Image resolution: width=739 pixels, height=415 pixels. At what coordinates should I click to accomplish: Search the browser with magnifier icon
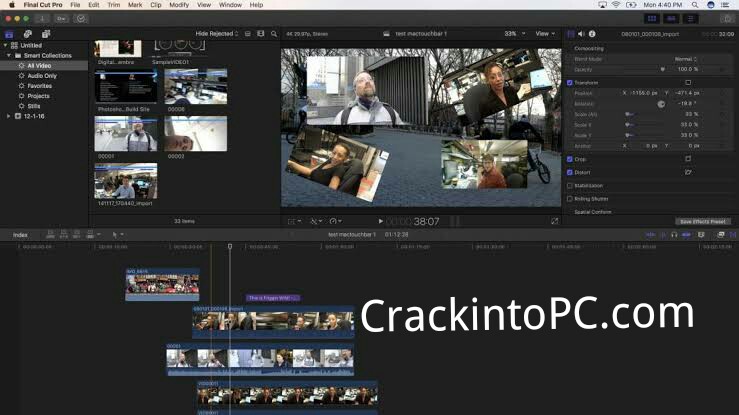point(274,34)
